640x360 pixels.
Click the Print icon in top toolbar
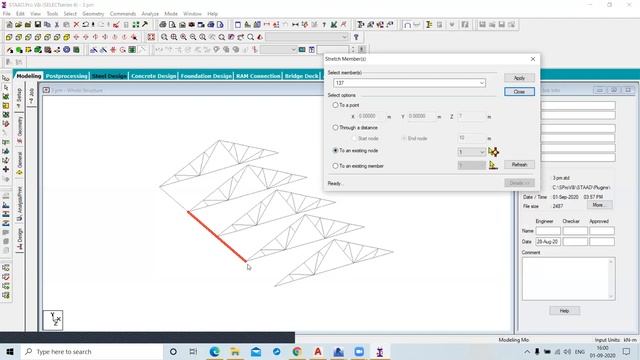tap(162, 25)
